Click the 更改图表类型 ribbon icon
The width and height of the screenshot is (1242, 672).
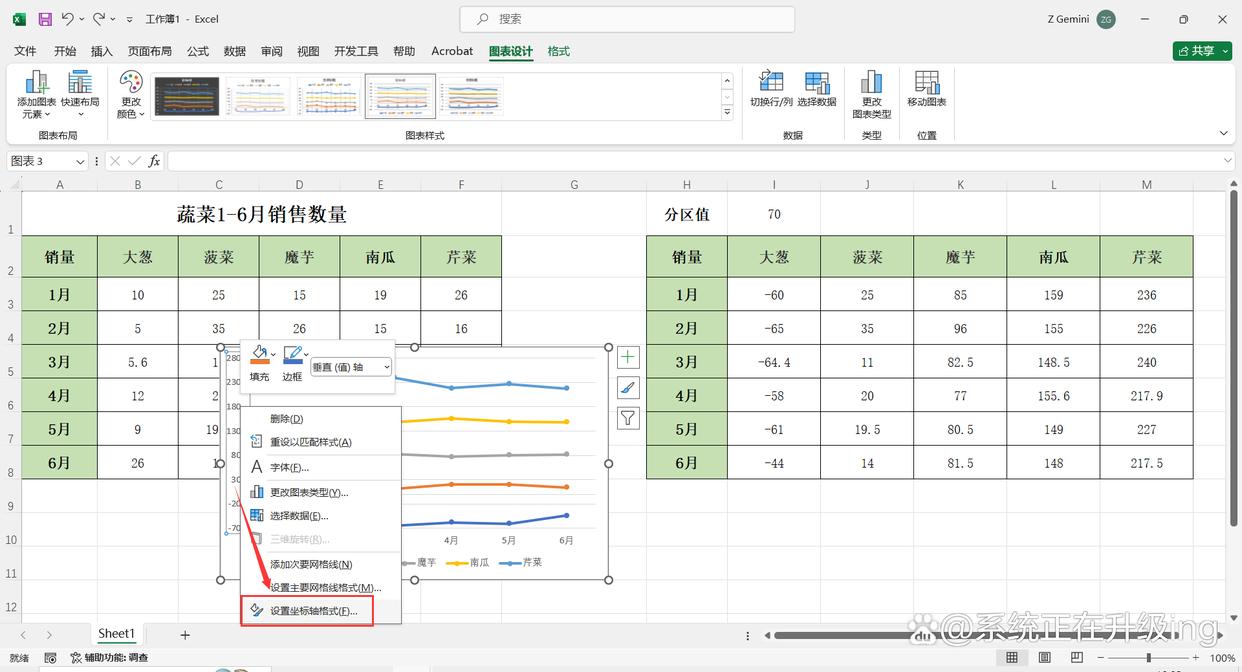point(872,95)
